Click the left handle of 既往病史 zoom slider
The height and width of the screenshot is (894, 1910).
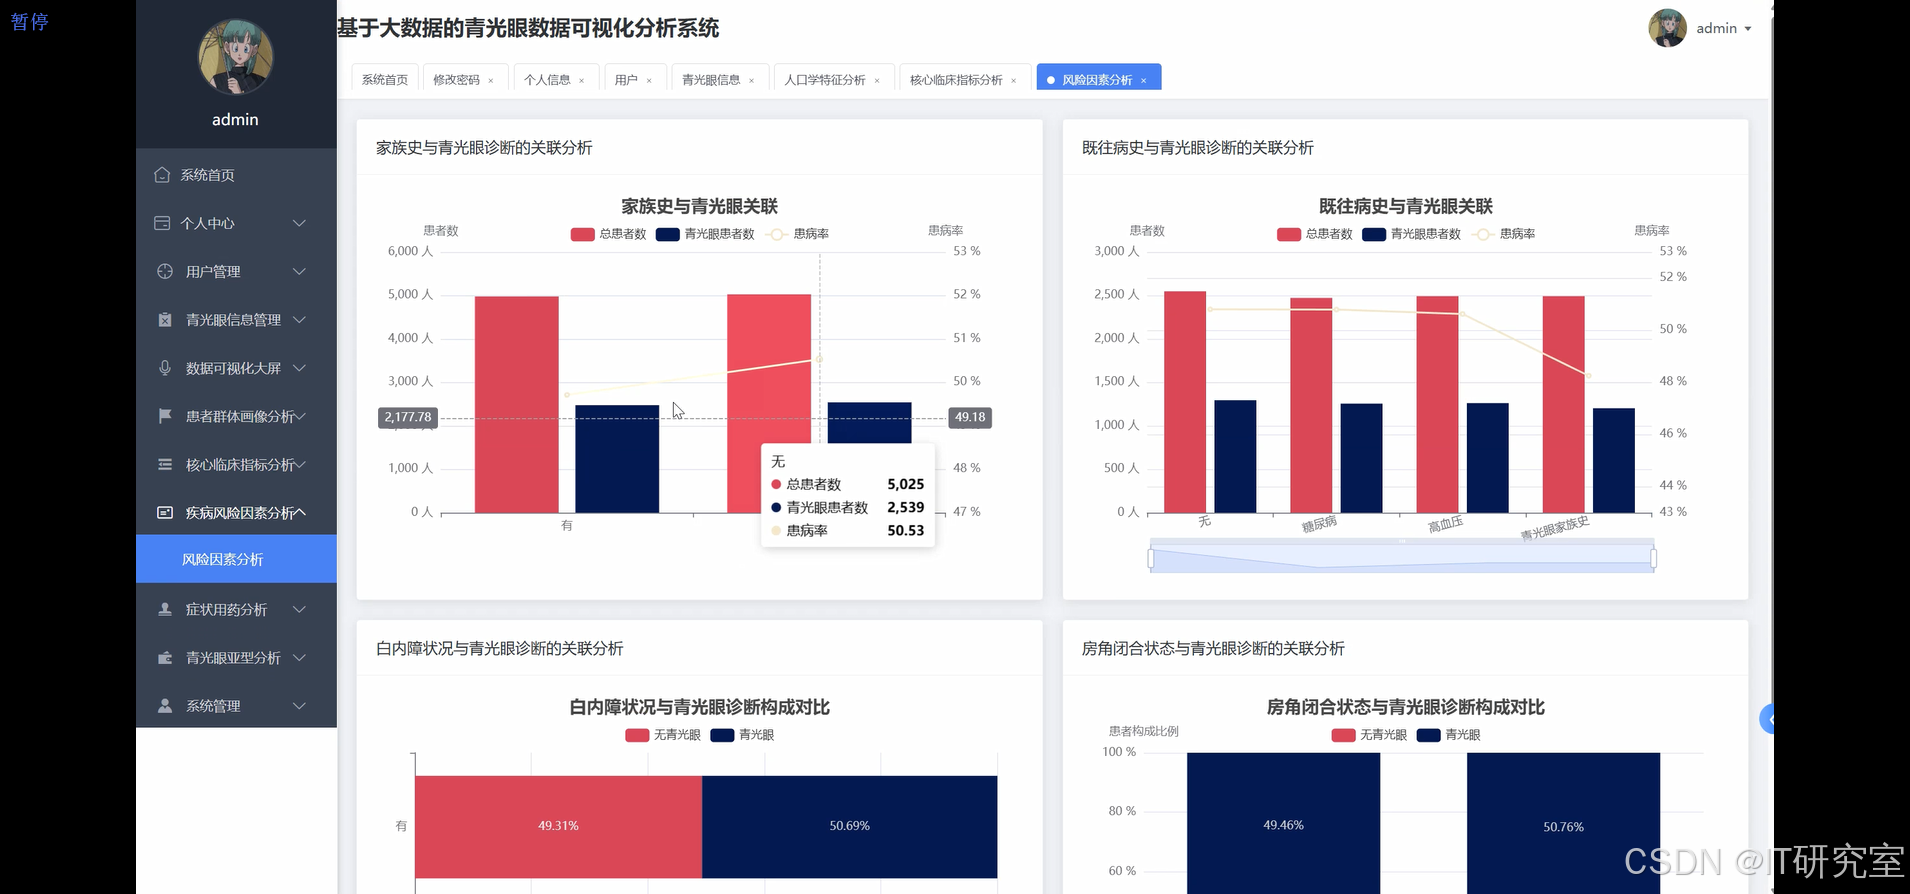(x=1151, y=558)
